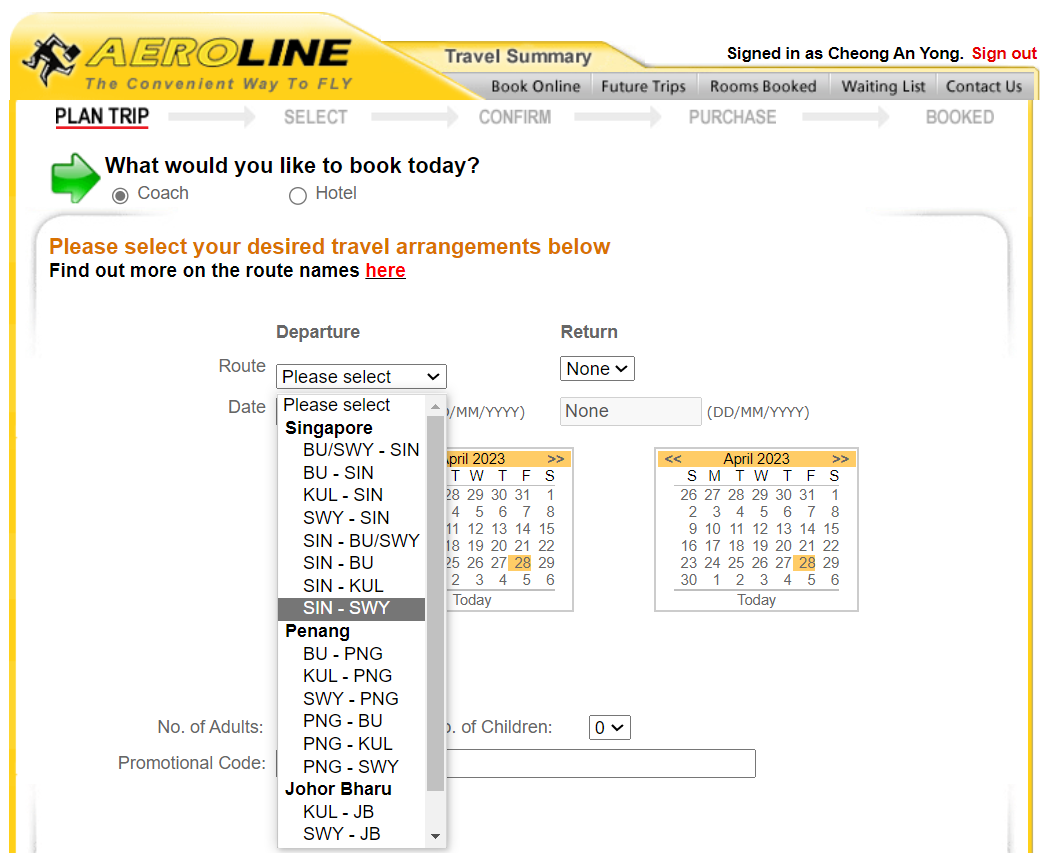Choose the SWY - SIN route
1041x853 pixels.
point(351,518)
